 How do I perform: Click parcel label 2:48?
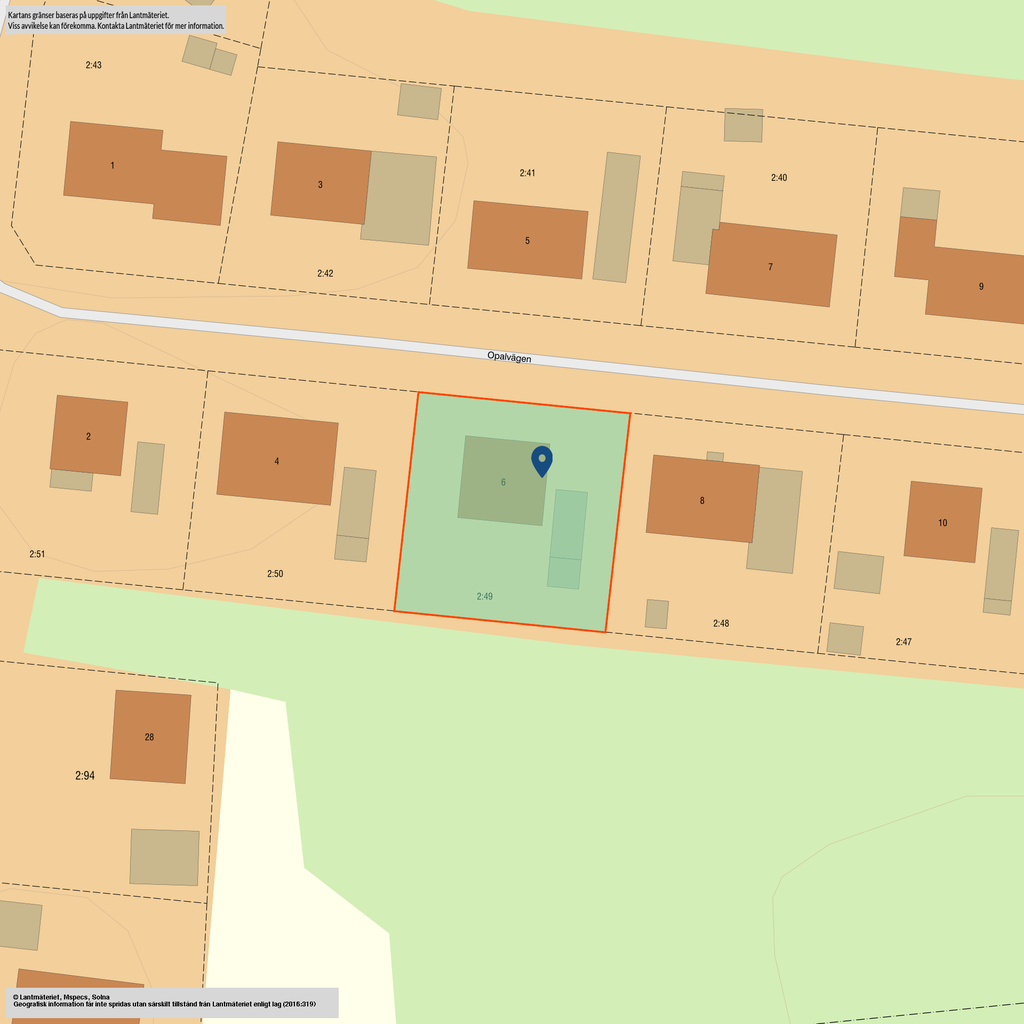(x=721, y=623)
